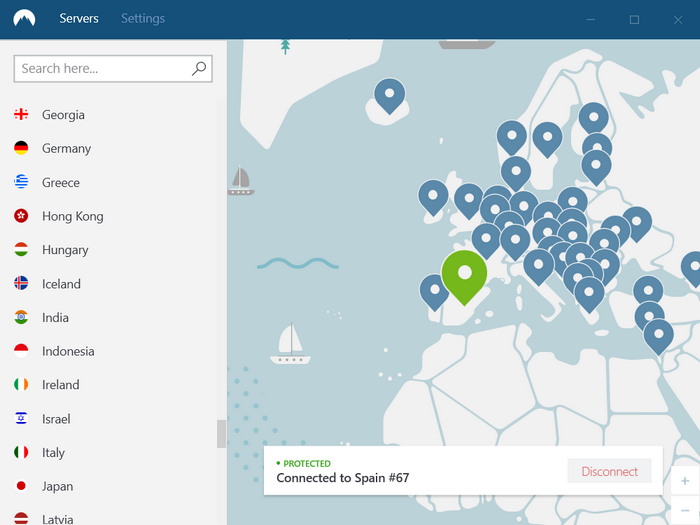Click the Italy map pin

pos(538,266)
